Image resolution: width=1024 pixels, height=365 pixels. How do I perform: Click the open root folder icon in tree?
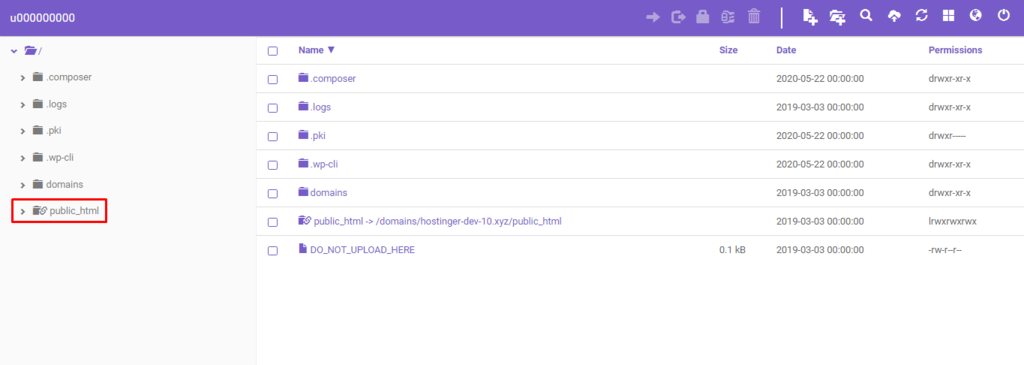pyautogui.click(x=30, y=50)
